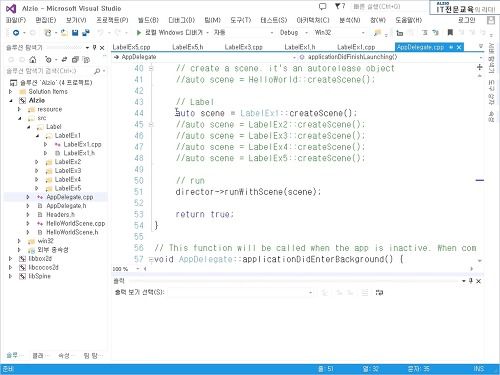
Task: Open the editor tab overflow dropdown
Action: [480, 46]
